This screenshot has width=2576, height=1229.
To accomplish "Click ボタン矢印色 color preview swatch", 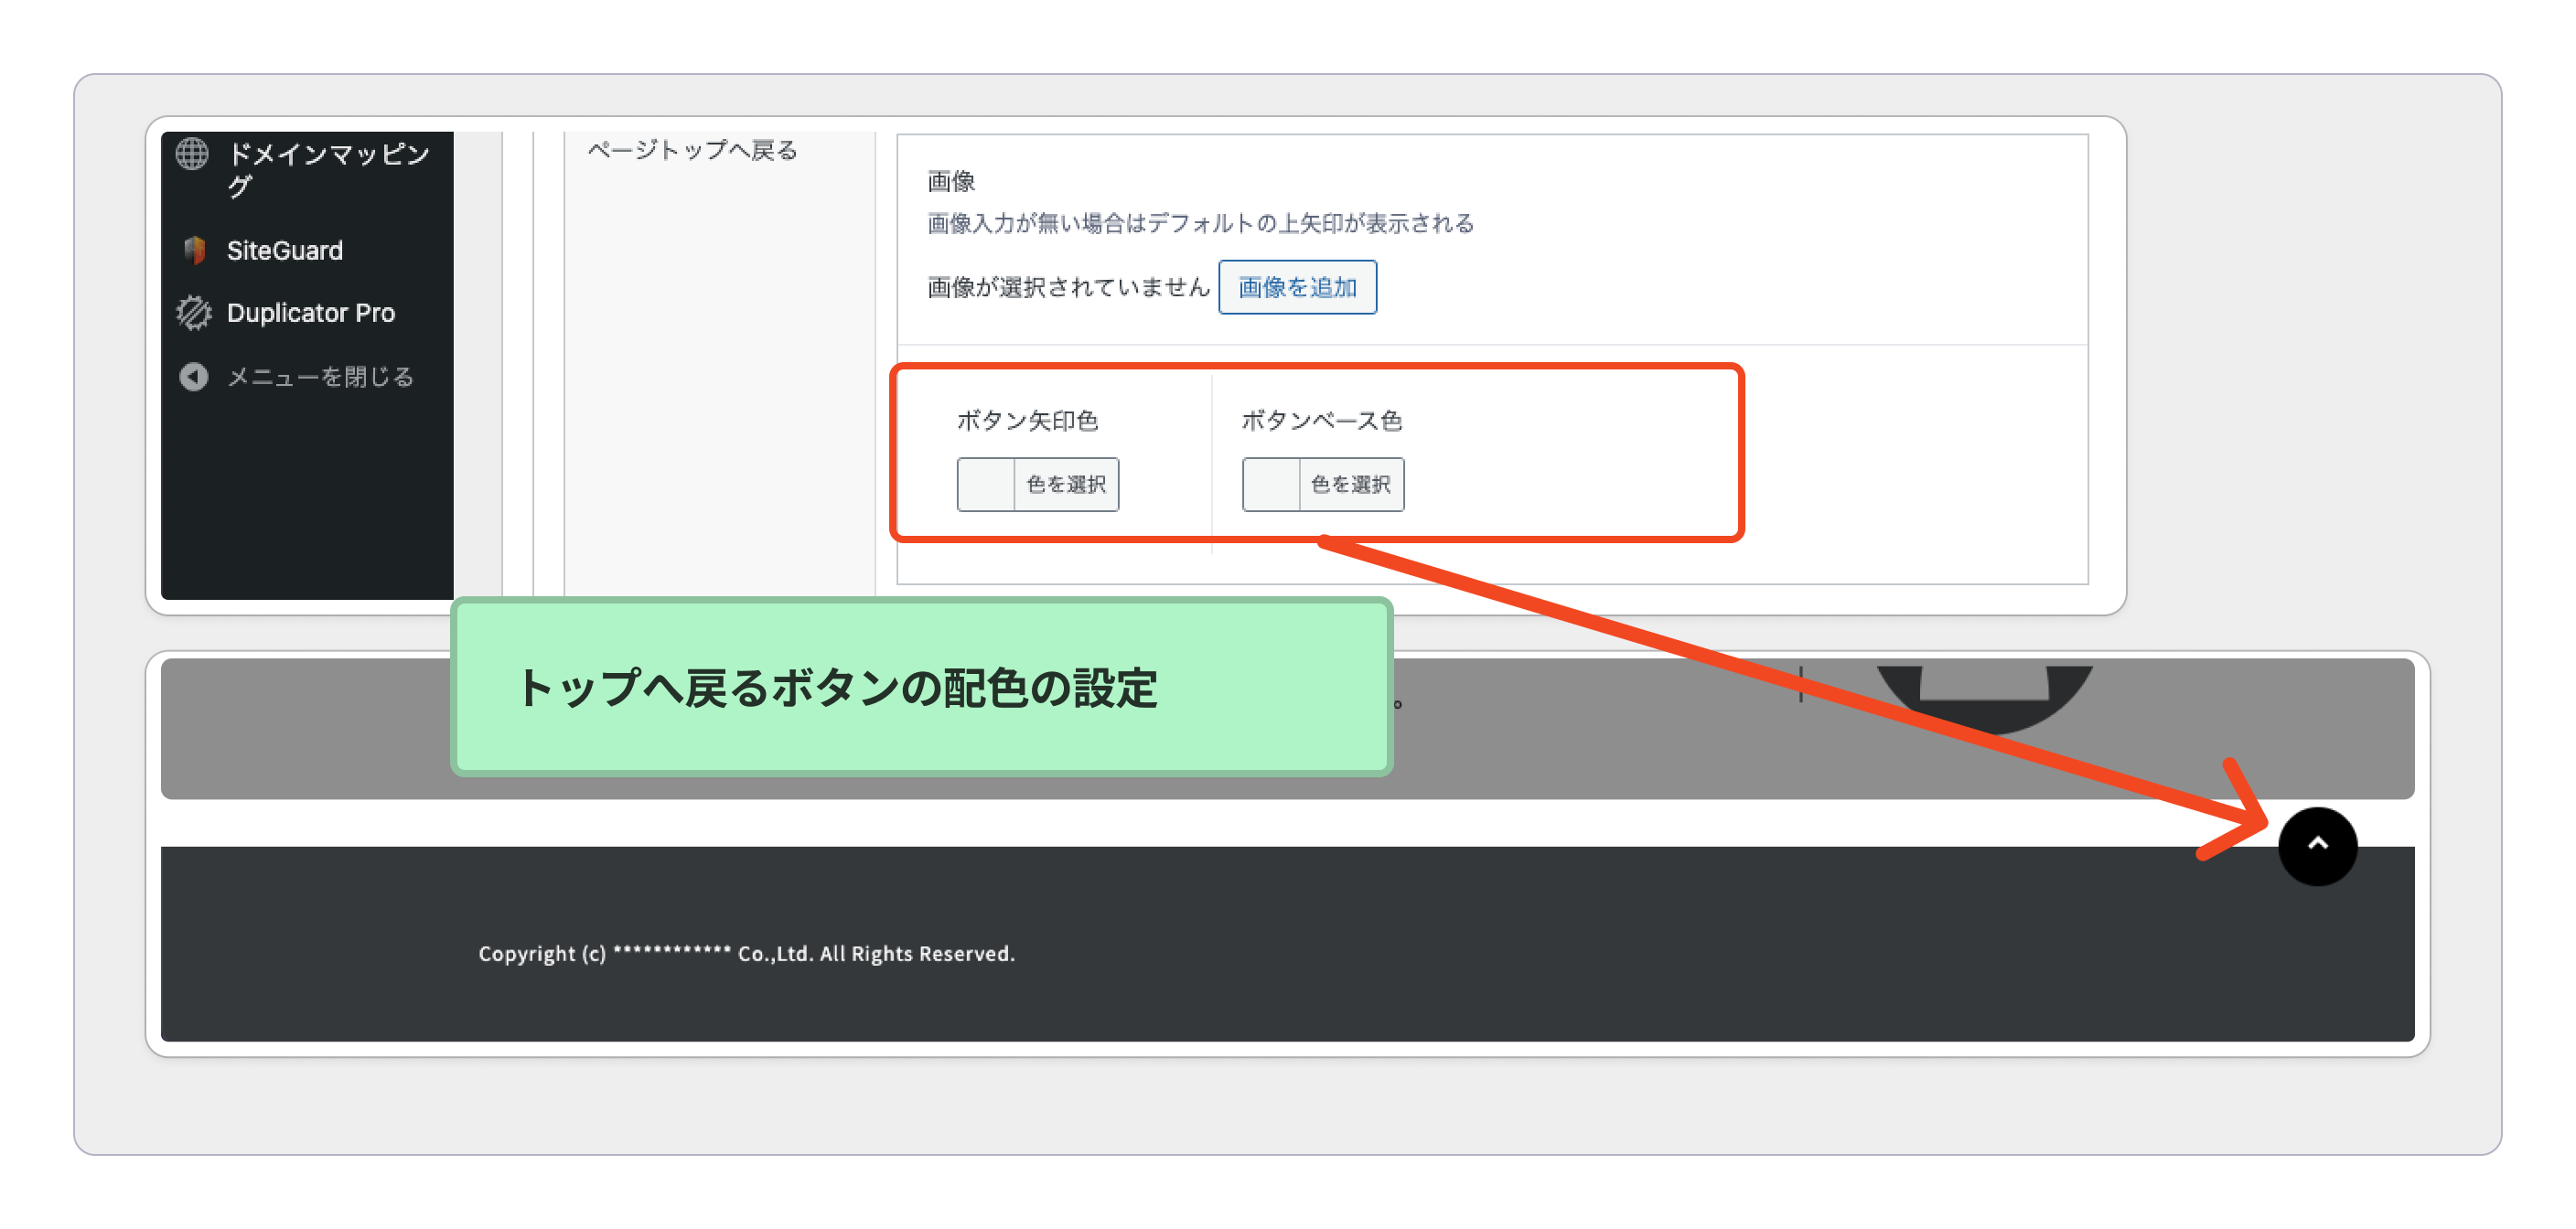I will point(986,484).
